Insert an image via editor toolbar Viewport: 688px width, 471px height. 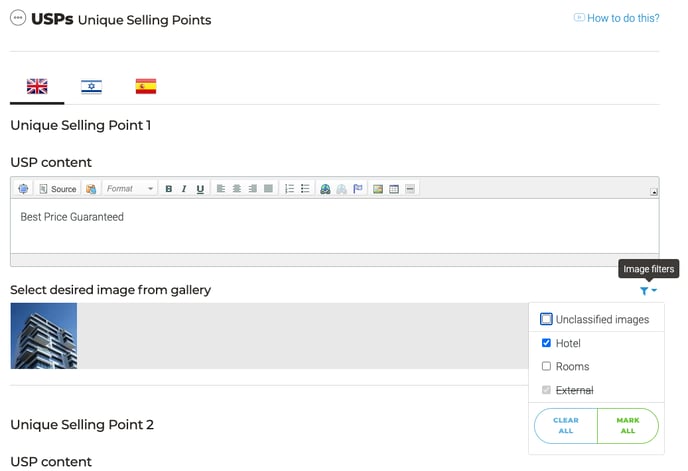click(x=378, y=189)
